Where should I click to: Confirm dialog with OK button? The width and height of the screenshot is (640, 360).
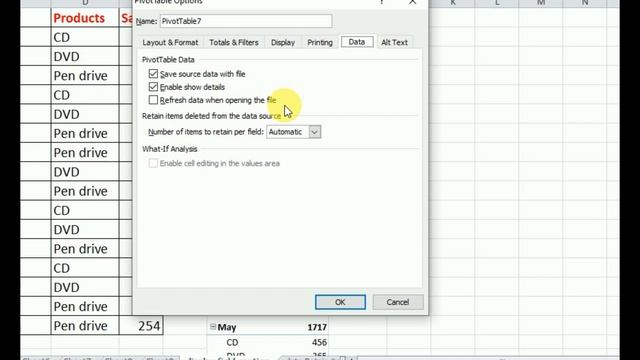340,302
